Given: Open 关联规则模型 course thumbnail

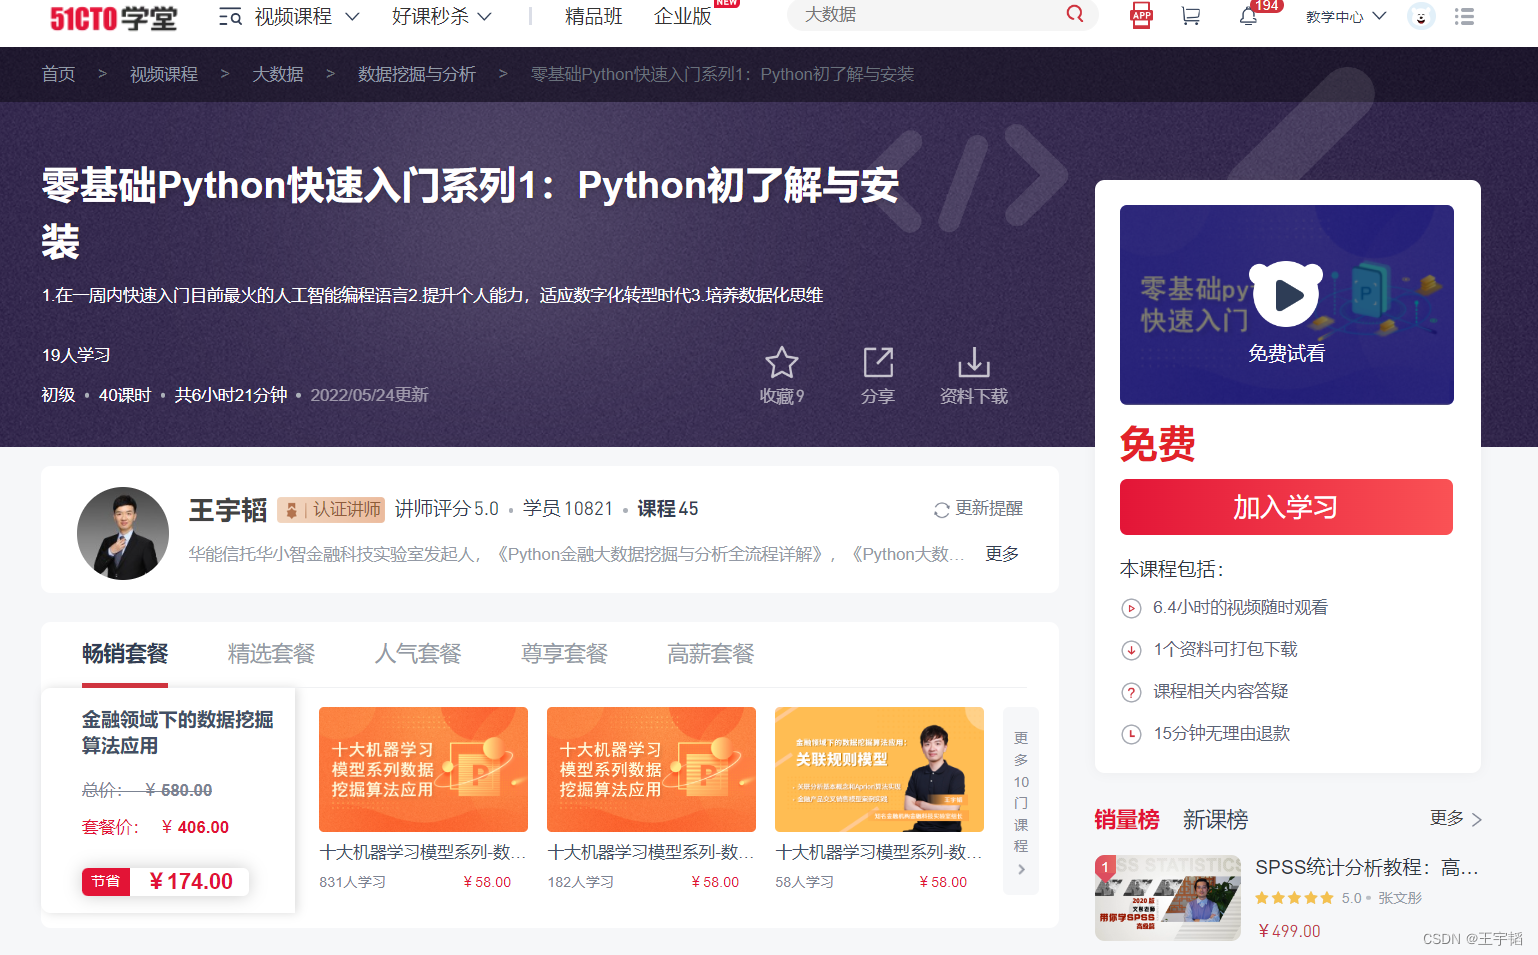Looking at the screenshot, I should [x=879, y=769].
